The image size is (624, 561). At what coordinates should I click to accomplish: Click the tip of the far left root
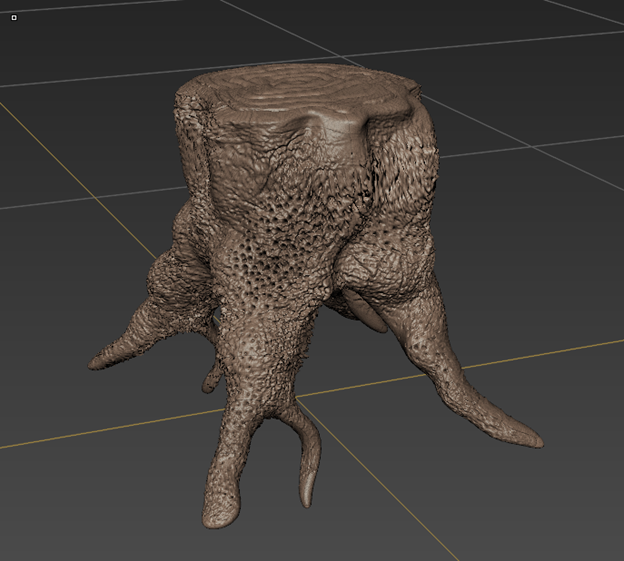click(x=96, y=361)
